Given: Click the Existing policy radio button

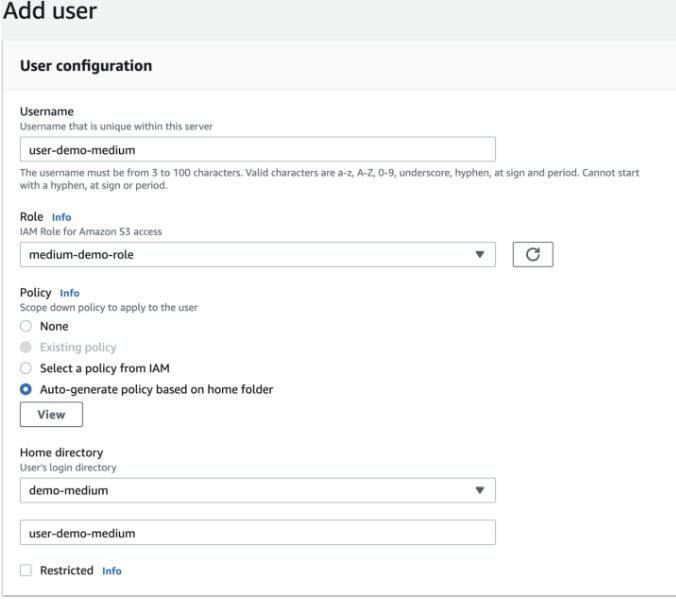Looking at the screenshot, I should click(x=26, y=348).
